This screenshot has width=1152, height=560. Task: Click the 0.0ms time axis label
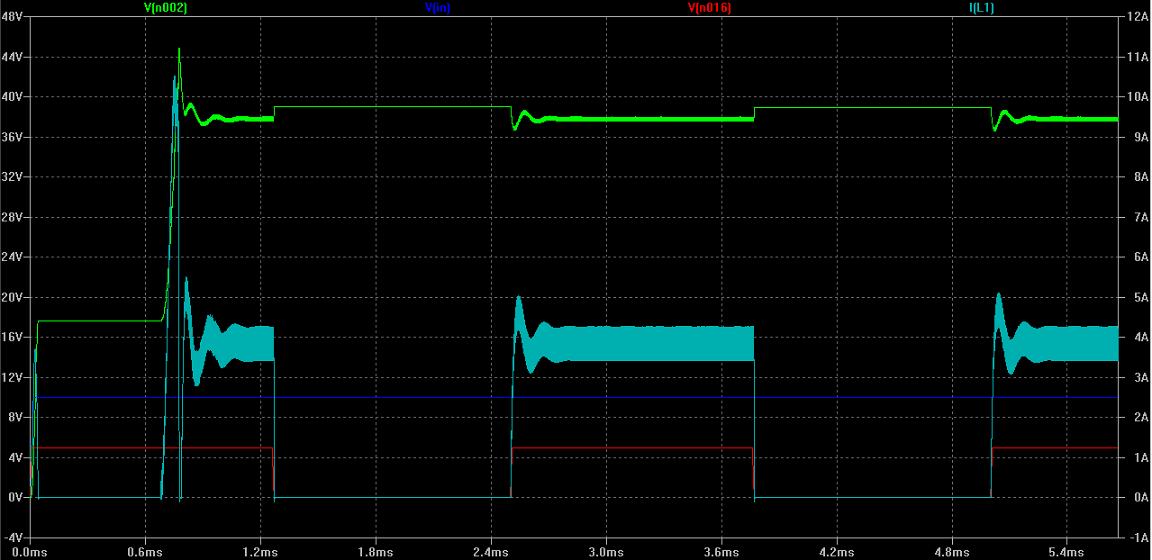[x=30, y=551]
